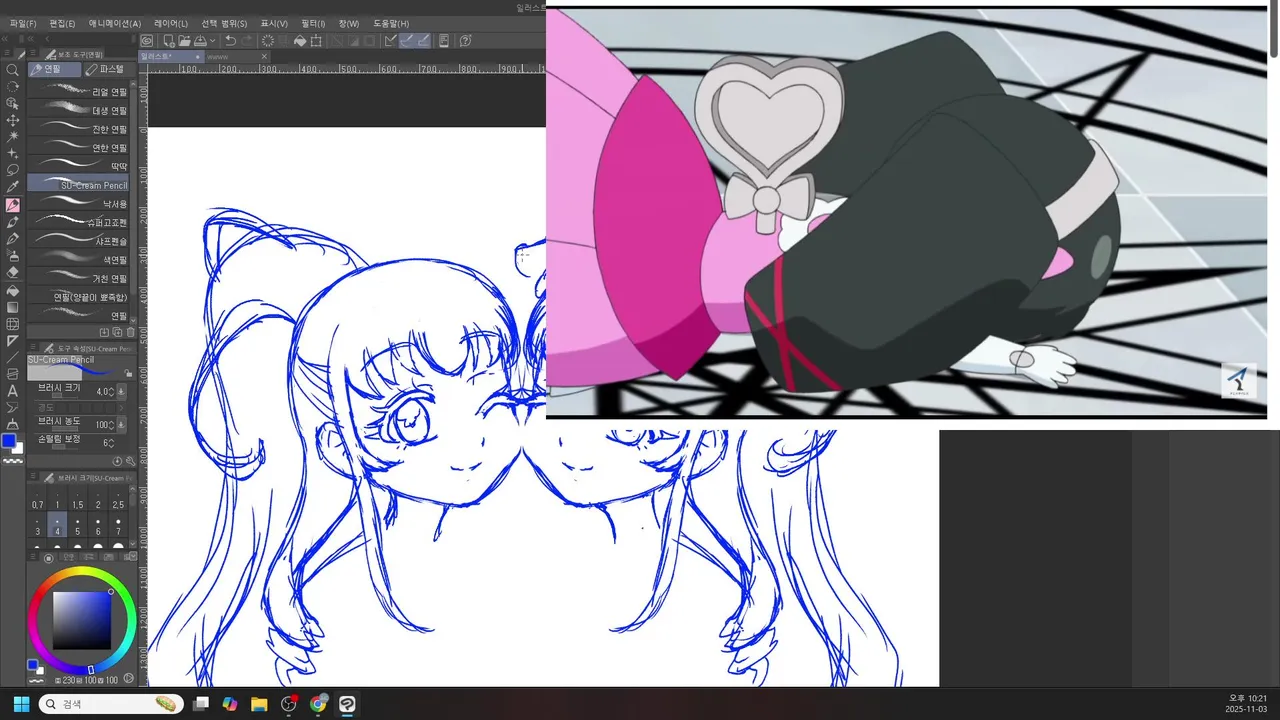Adjust the 브러시 크기 slider
Viewport: 1280px width, 720px height.
64,397
